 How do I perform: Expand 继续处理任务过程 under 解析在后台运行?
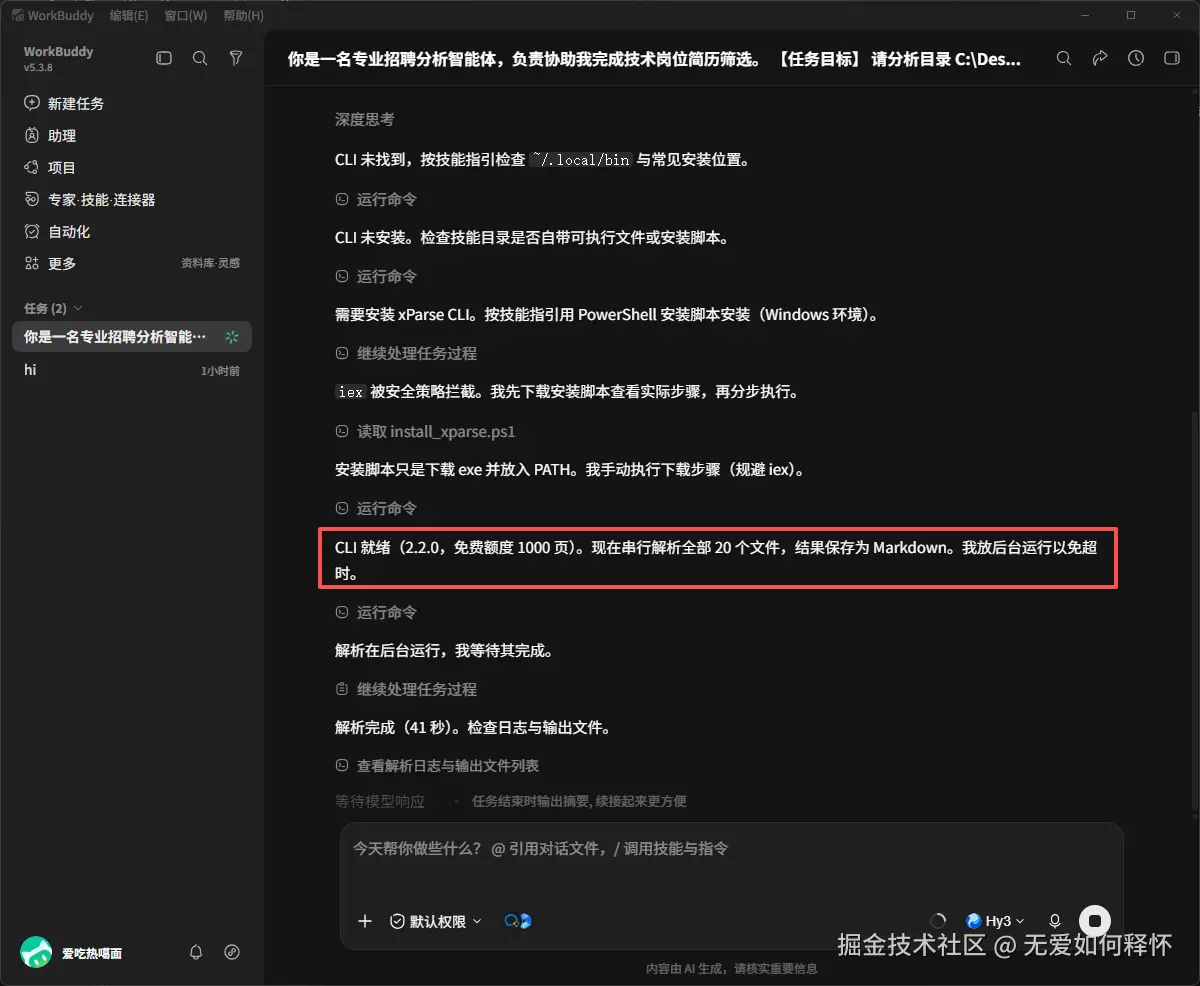coord(406,689)
